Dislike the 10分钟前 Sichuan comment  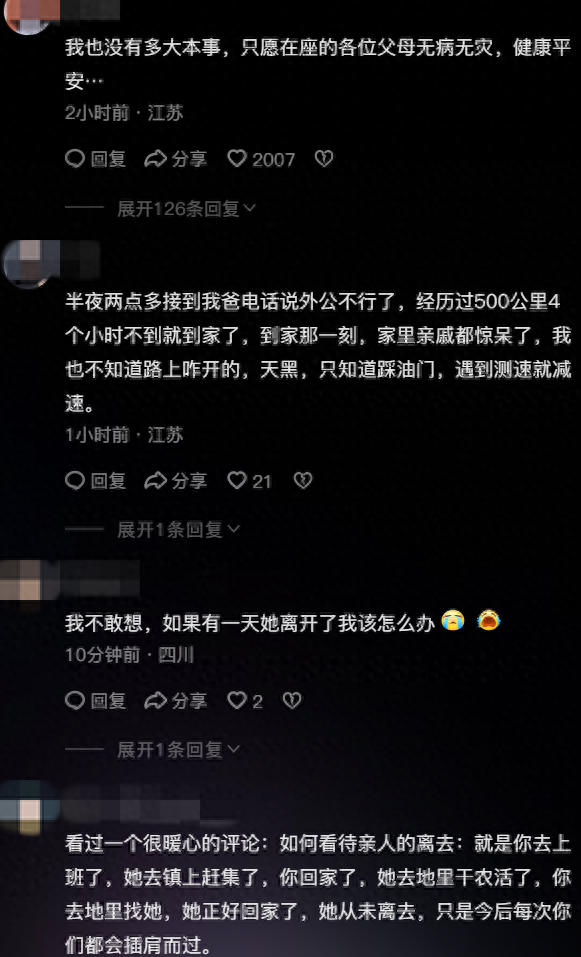pyautogui.click(x=292, y=701)
